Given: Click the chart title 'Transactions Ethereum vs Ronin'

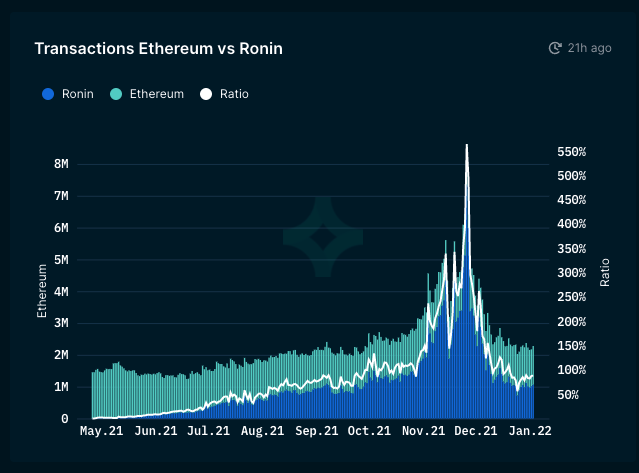Looking at the screenshot, I should [x=159, y=48].
